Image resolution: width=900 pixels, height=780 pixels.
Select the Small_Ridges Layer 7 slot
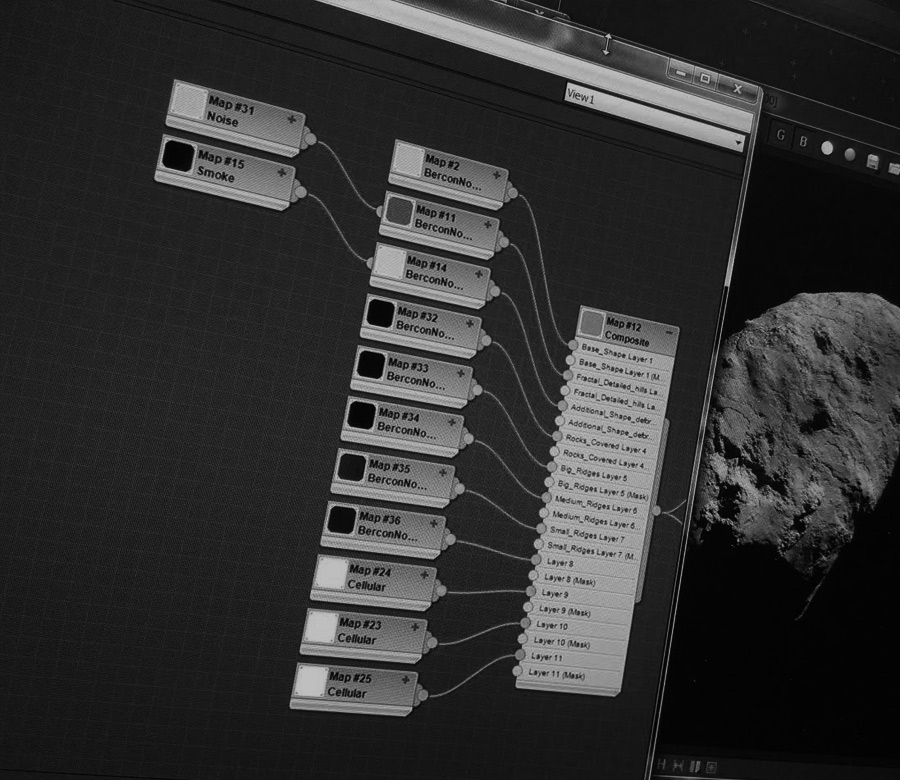(592, 534)
